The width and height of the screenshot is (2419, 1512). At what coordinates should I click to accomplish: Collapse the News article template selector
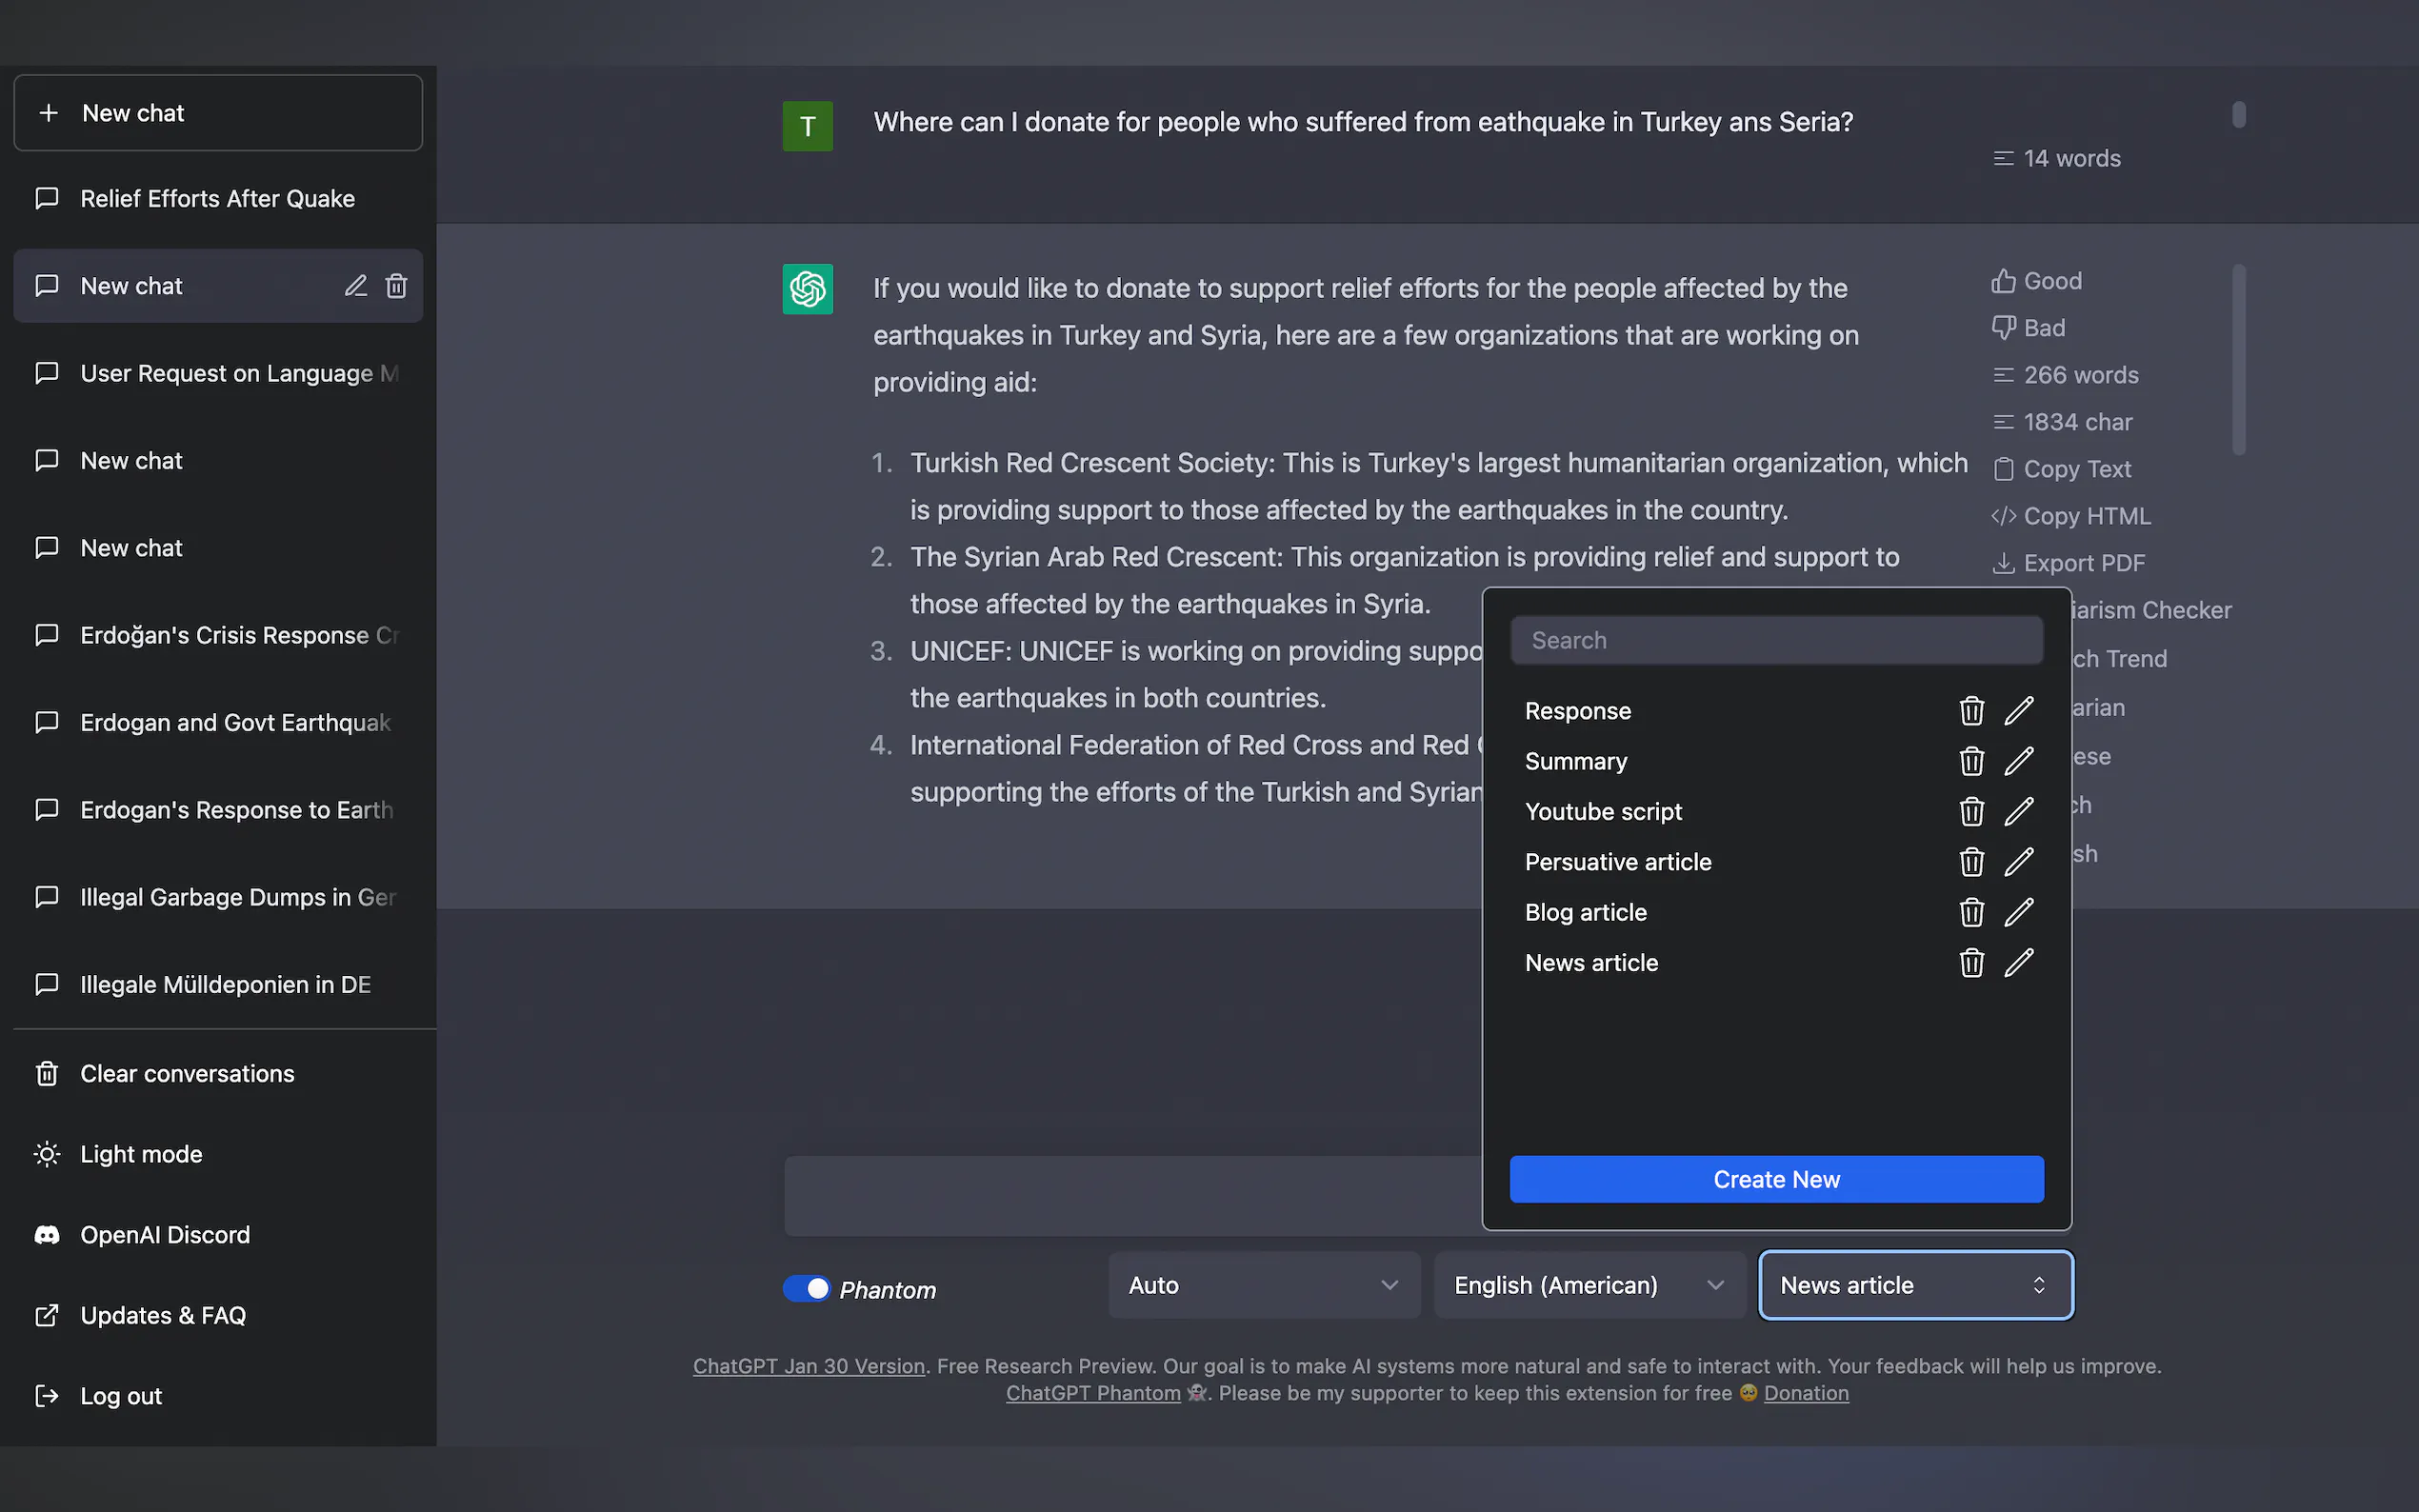pos(1914,1285)
